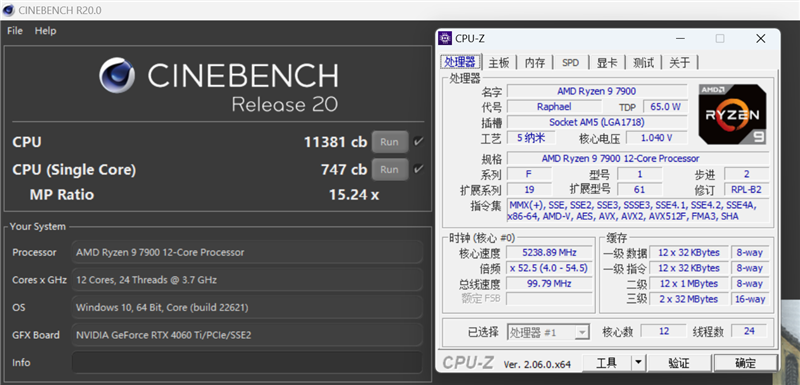Click the 15.24 x MP Ratio value

coord(354,195)
